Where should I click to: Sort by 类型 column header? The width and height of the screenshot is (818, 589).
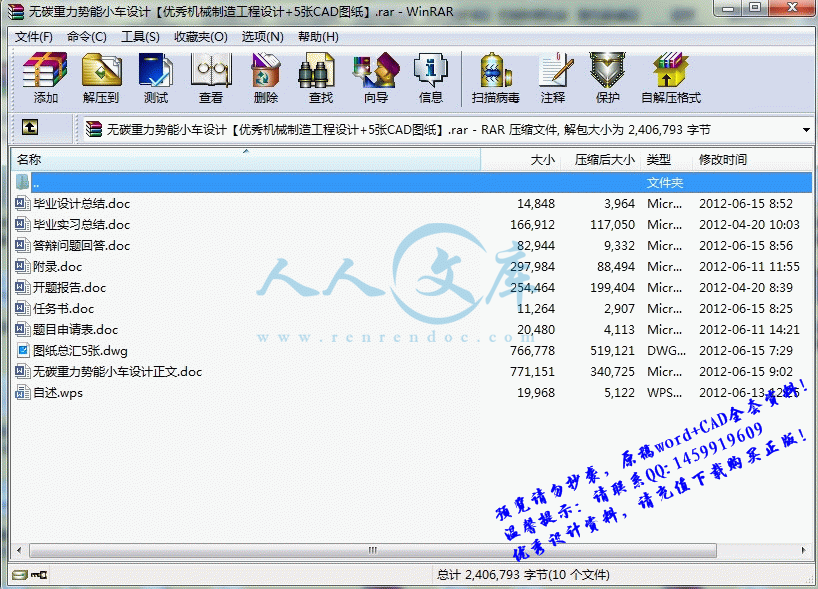[666, 160]
